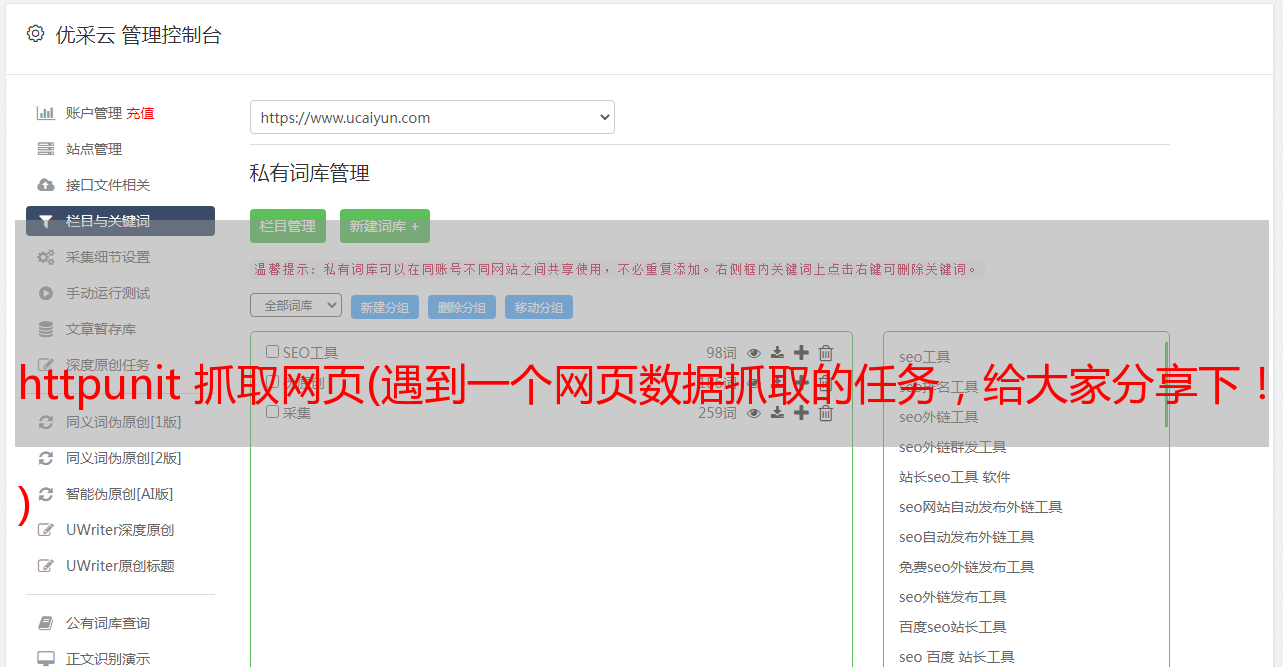Select UWriter深度原创 in the sidebar

point(120,530)
